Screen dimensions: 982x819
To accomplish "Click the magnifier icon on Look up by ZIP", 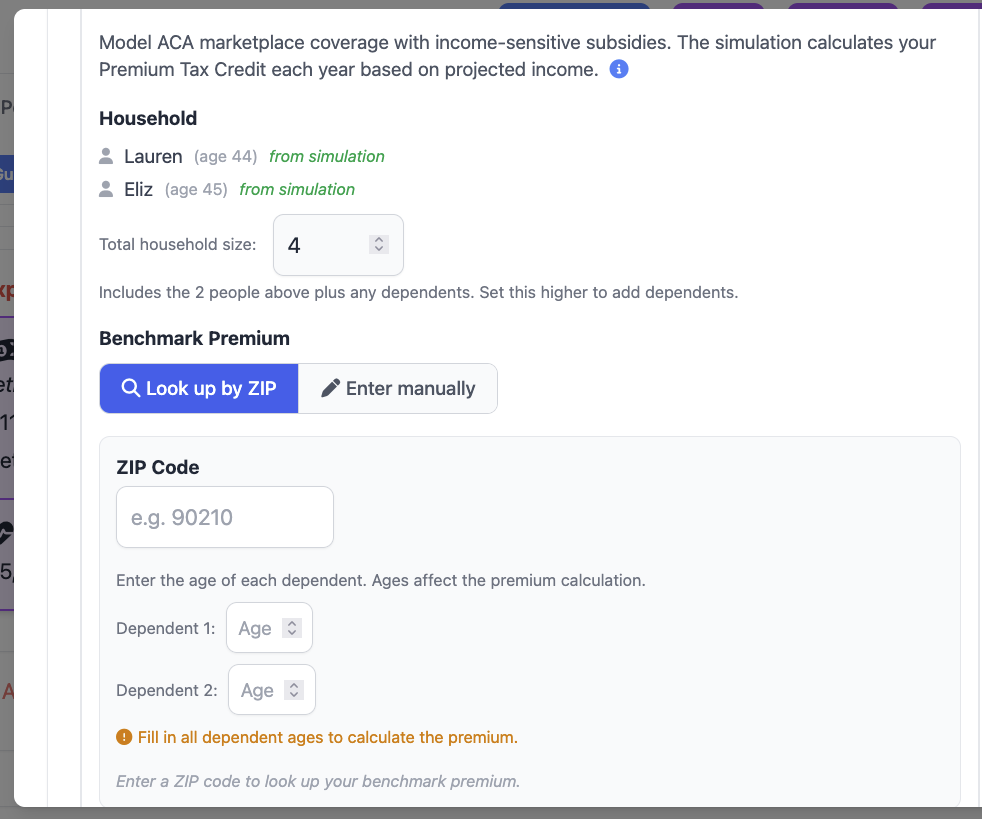I will point(130,388).
